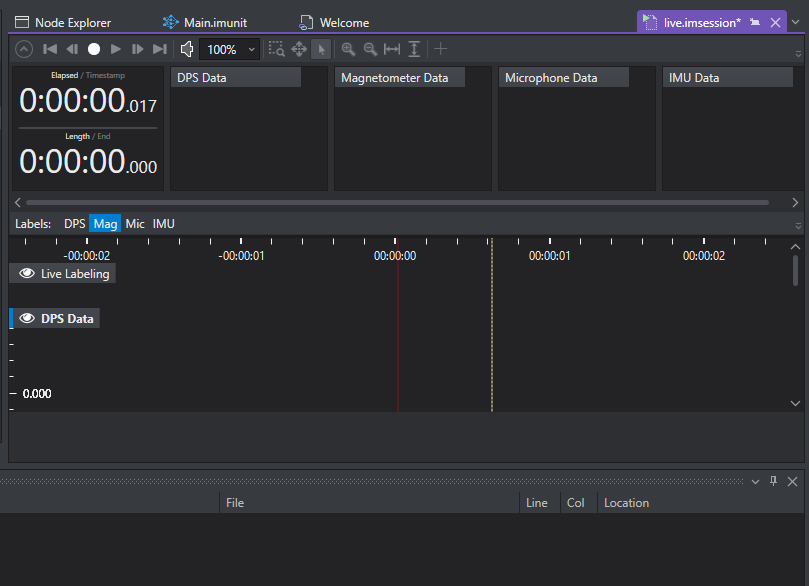Toggle the Mag label
Screen dimensions: 809x586
click(105, 223)
